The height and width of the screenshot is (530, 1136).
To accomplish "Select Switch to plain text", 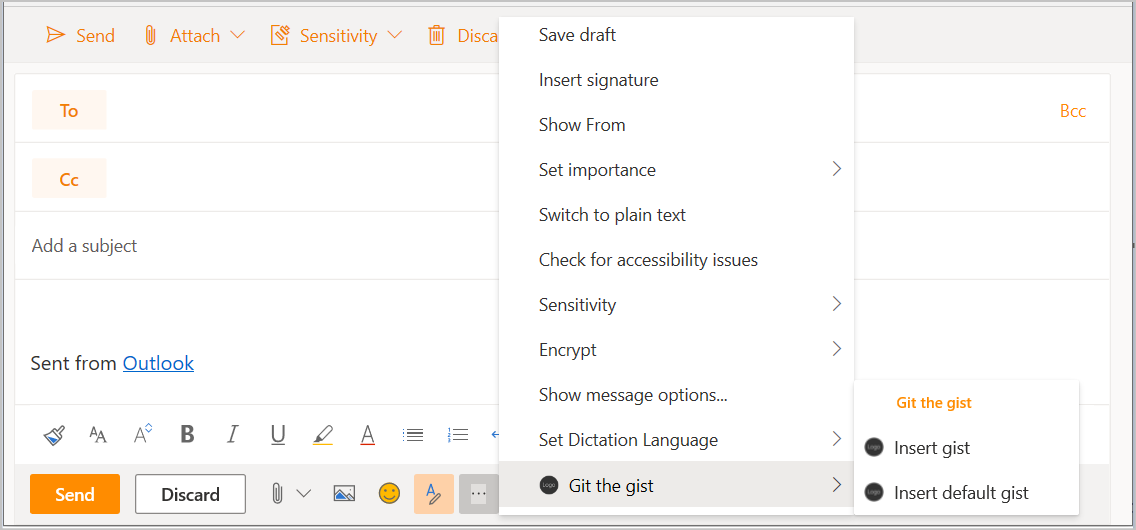I will (x=676, y=214).
